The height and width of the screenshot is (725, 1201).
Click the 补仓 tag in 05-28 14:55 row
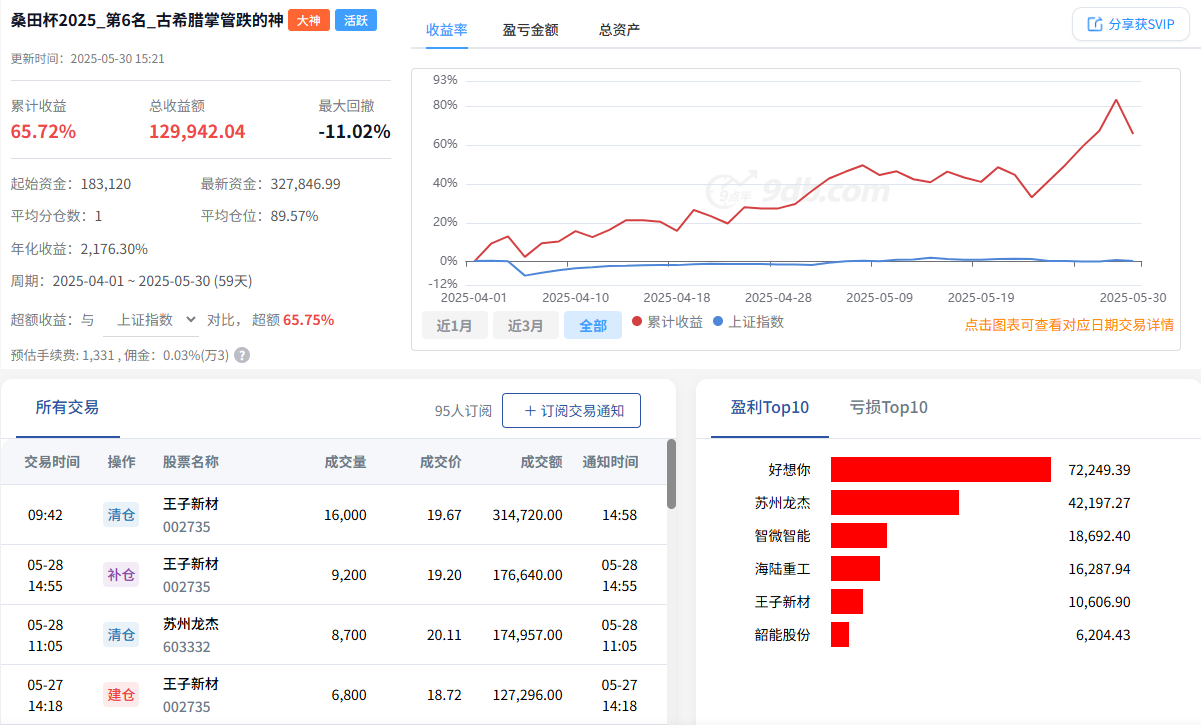pyautogui.click(x=121, y=575)
